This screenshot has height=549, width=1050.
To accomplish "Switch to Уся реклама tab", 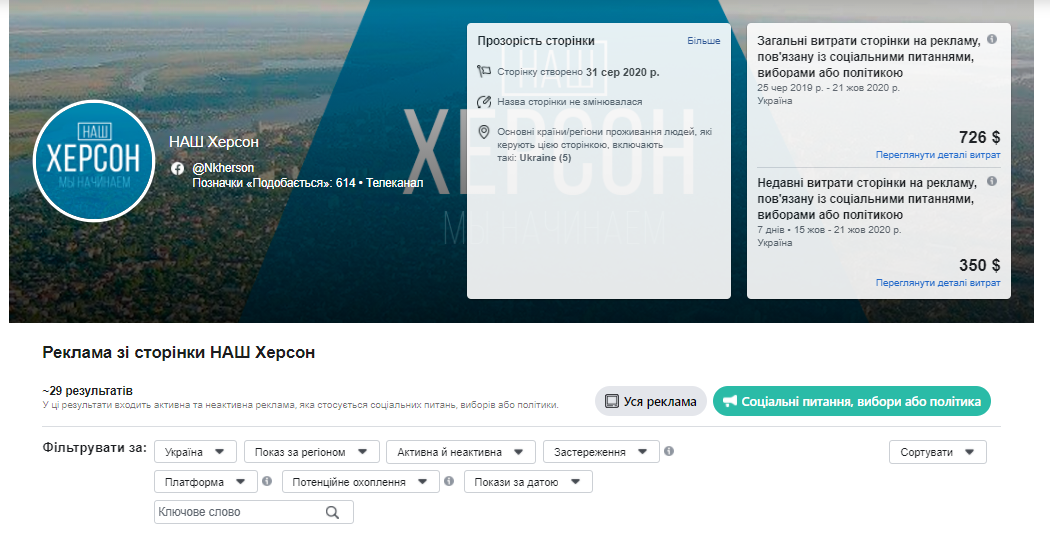I will [x=650, y=401].
